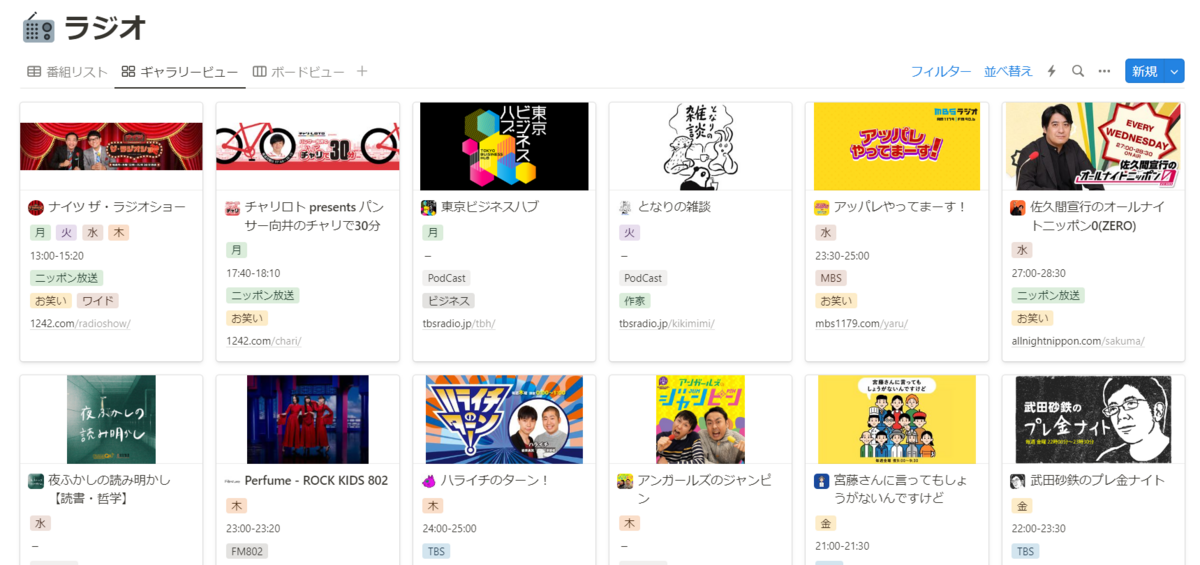Open the tbsradio.jp/kikimimi/ link
Screen dimensions: 1200x565
pyautogui.click(x=667, y=323)
